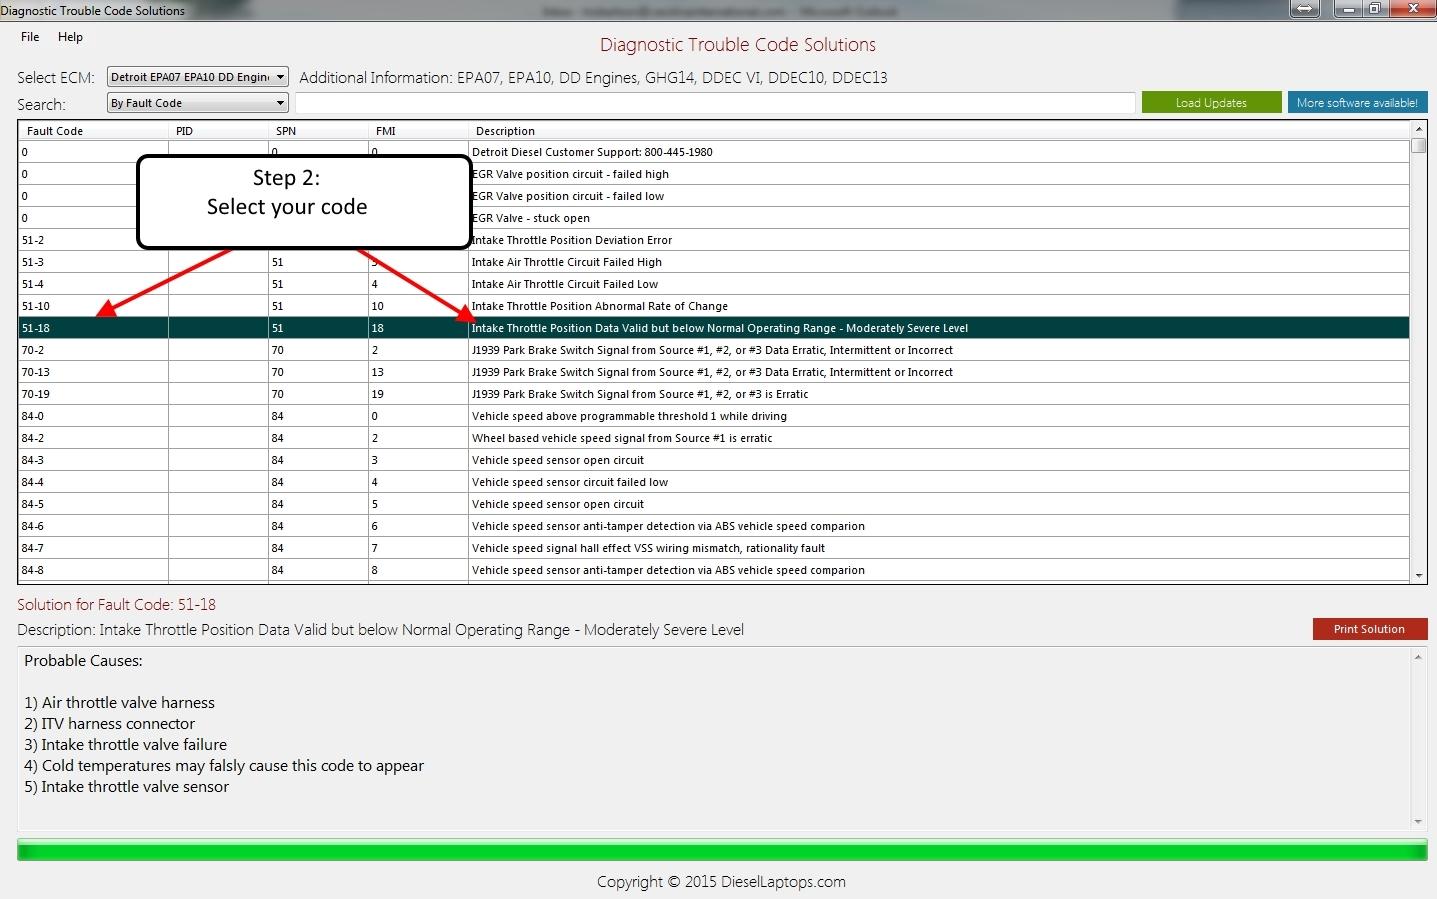Viewport: 1437px width, 899px height.
Task: Select the Detroit Diesel Customer Support row
Action: point(714,152)
